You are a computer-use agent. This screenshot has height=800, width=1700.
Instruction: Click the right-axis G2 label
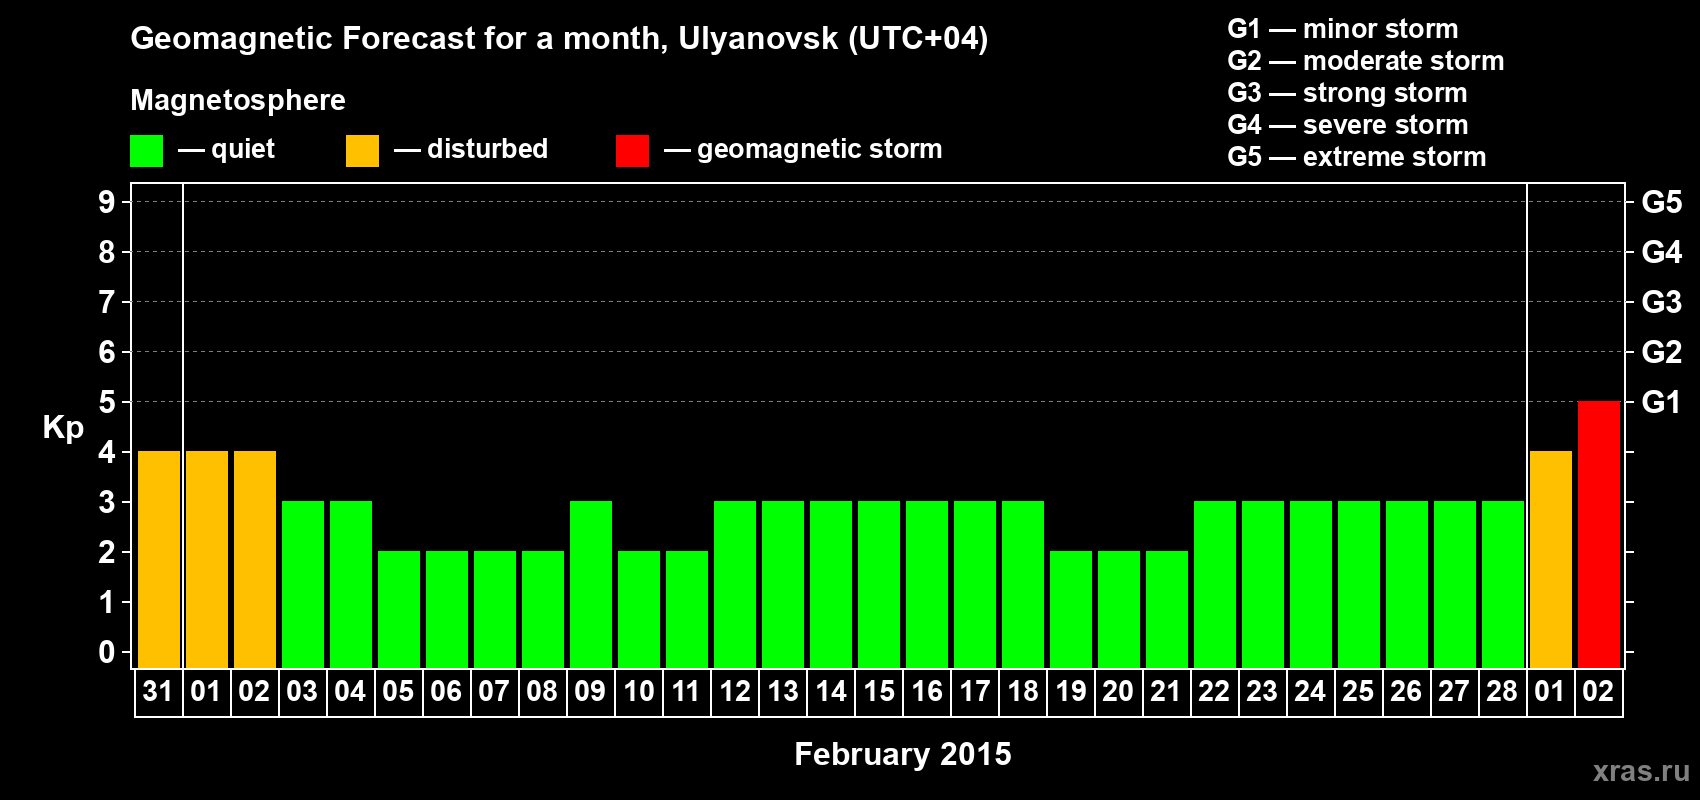pos(1662,352)
